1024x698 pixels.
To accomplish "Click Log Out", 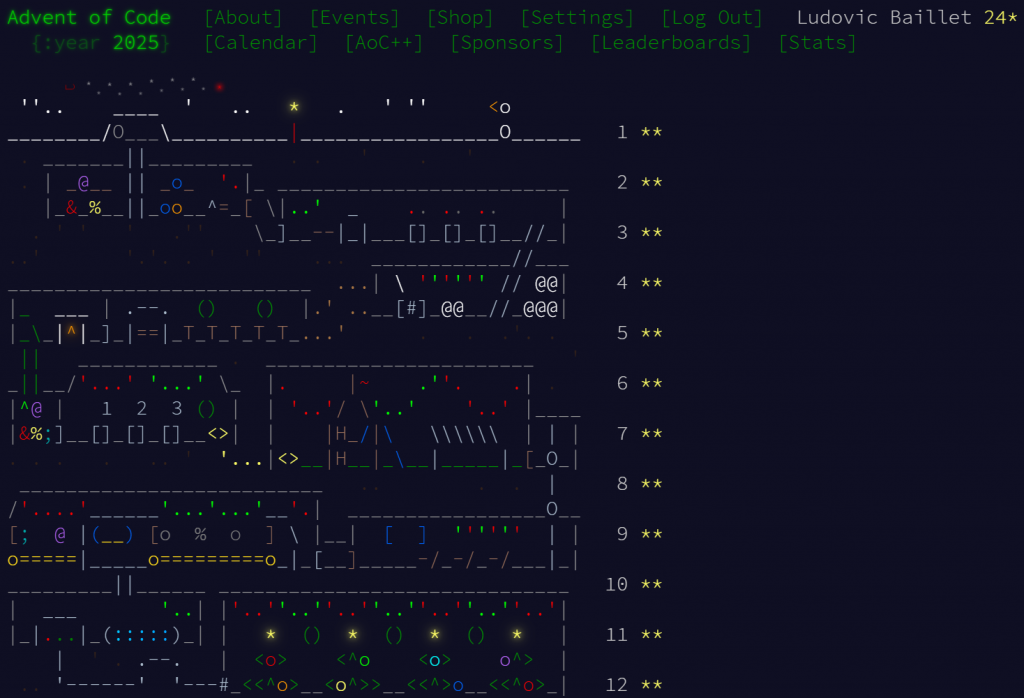I will [x=711, y=17].
